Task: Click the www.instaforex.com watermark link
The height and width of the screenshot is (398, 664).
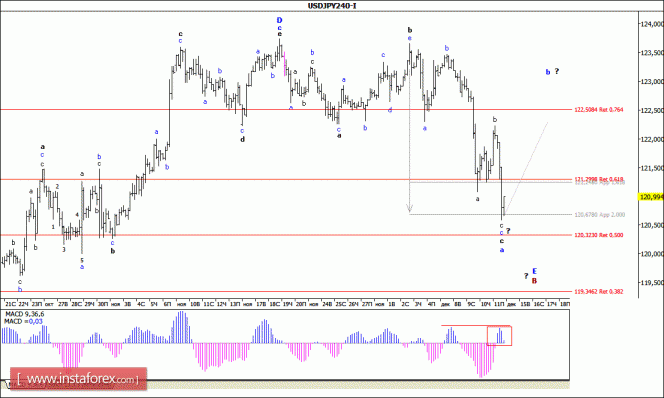Action: 79,379
